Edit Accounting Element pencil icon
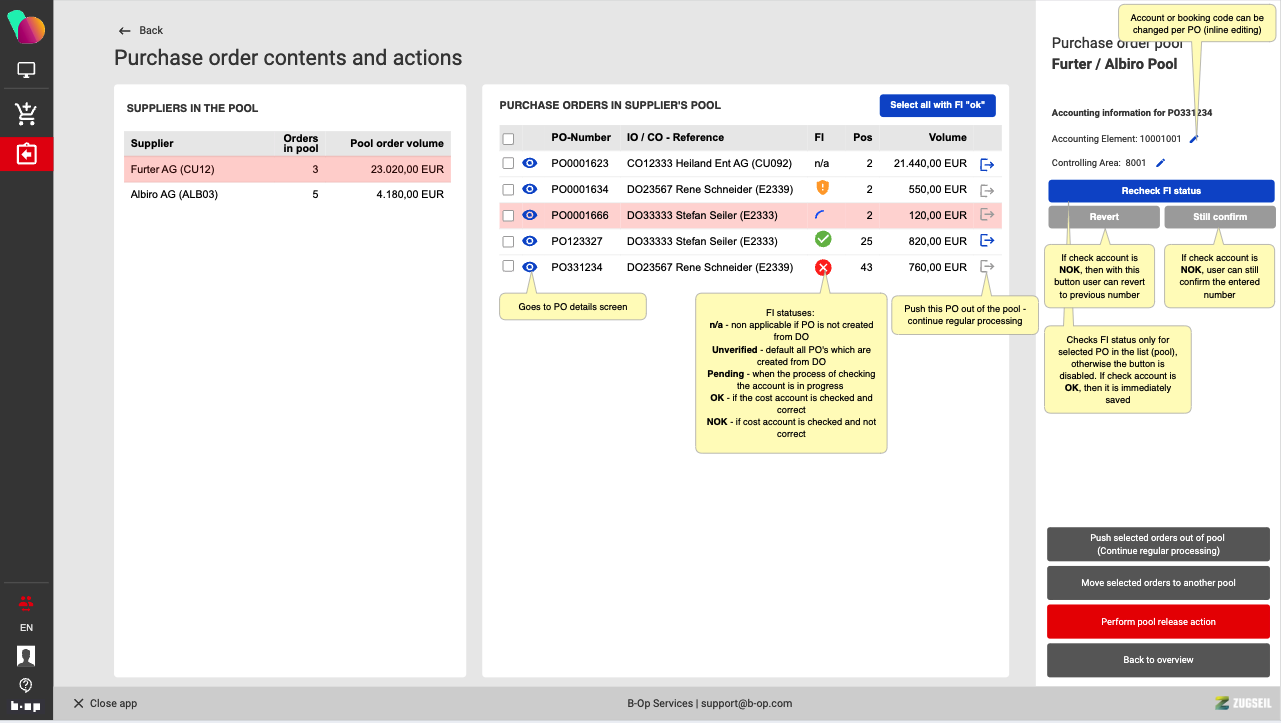The height and width of the screenshot is (723, 1281). pyautogui.click(x=1193, y=139)
